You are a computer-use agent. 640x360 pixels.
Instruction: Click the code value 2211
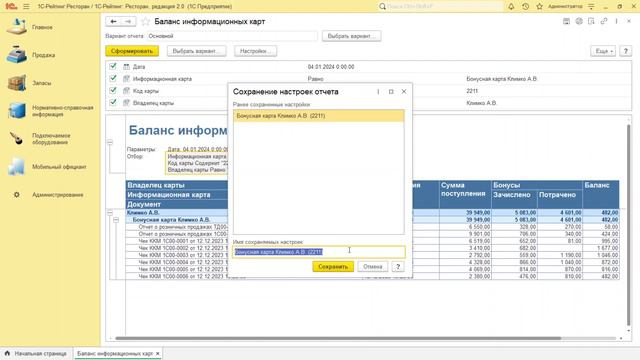coord(472,91)
